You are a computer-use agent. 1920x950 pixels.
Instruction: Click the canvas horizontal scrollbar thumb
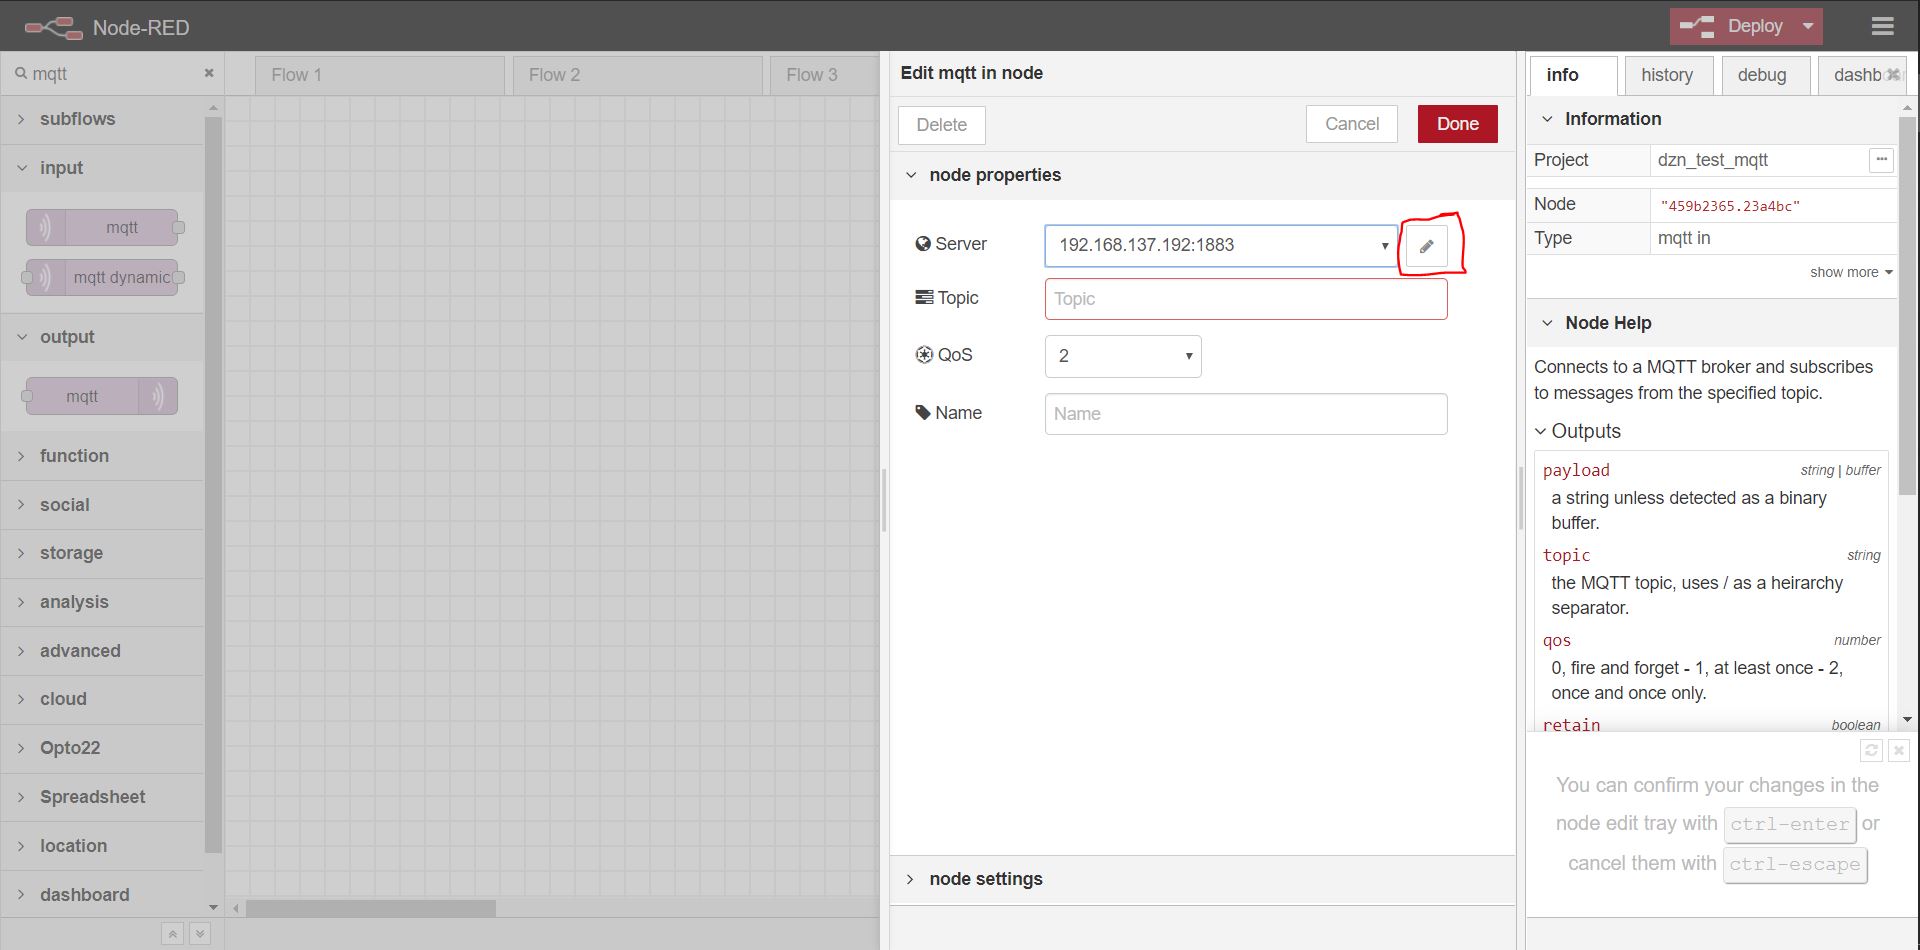[x=371, y=908]
